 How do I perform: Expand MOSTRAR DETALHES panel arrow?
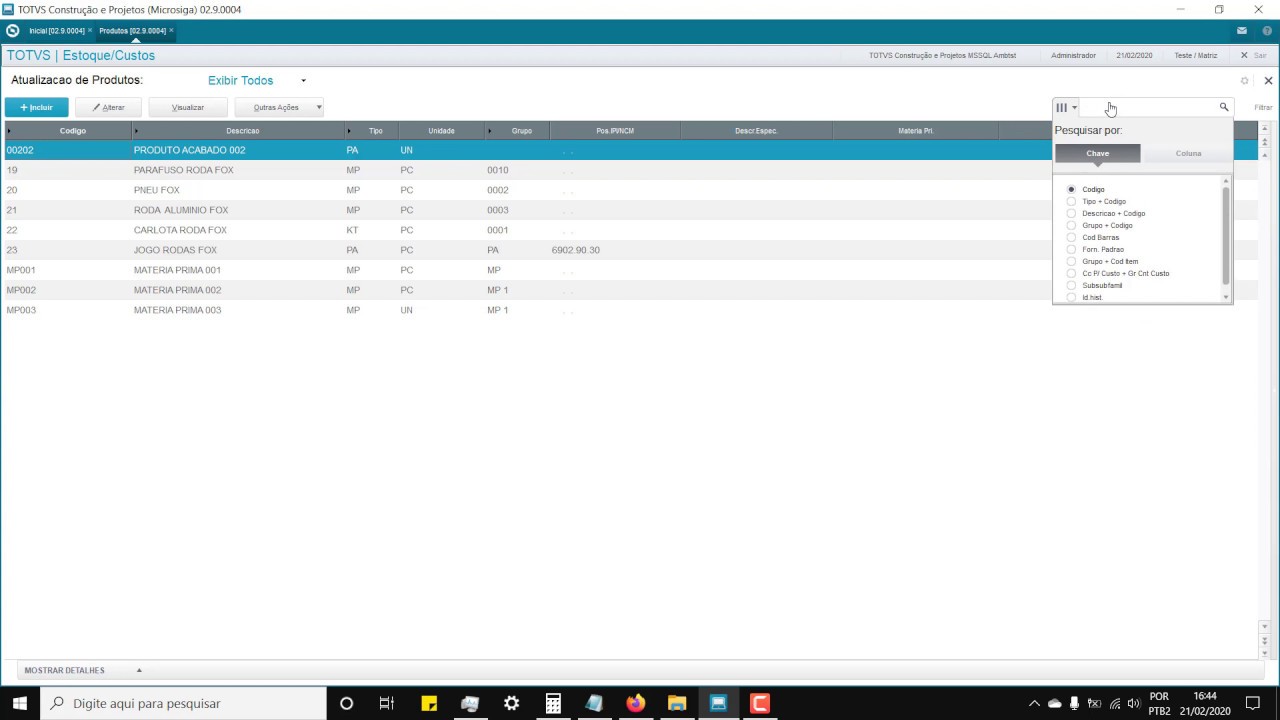tap(139, 670)
